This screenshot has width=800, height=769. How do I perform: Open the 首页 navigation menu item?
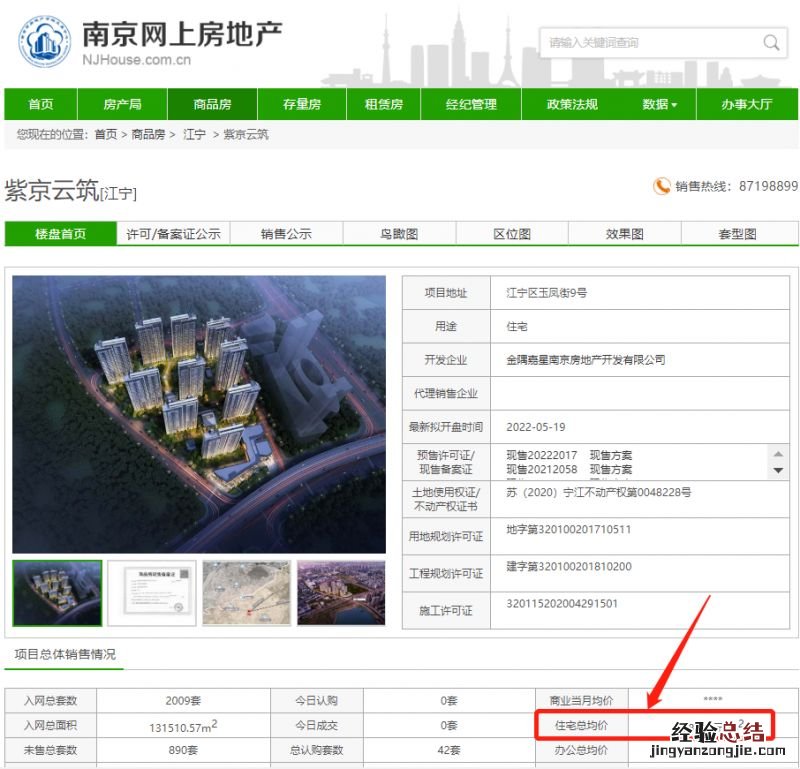(x=41, y=104)
